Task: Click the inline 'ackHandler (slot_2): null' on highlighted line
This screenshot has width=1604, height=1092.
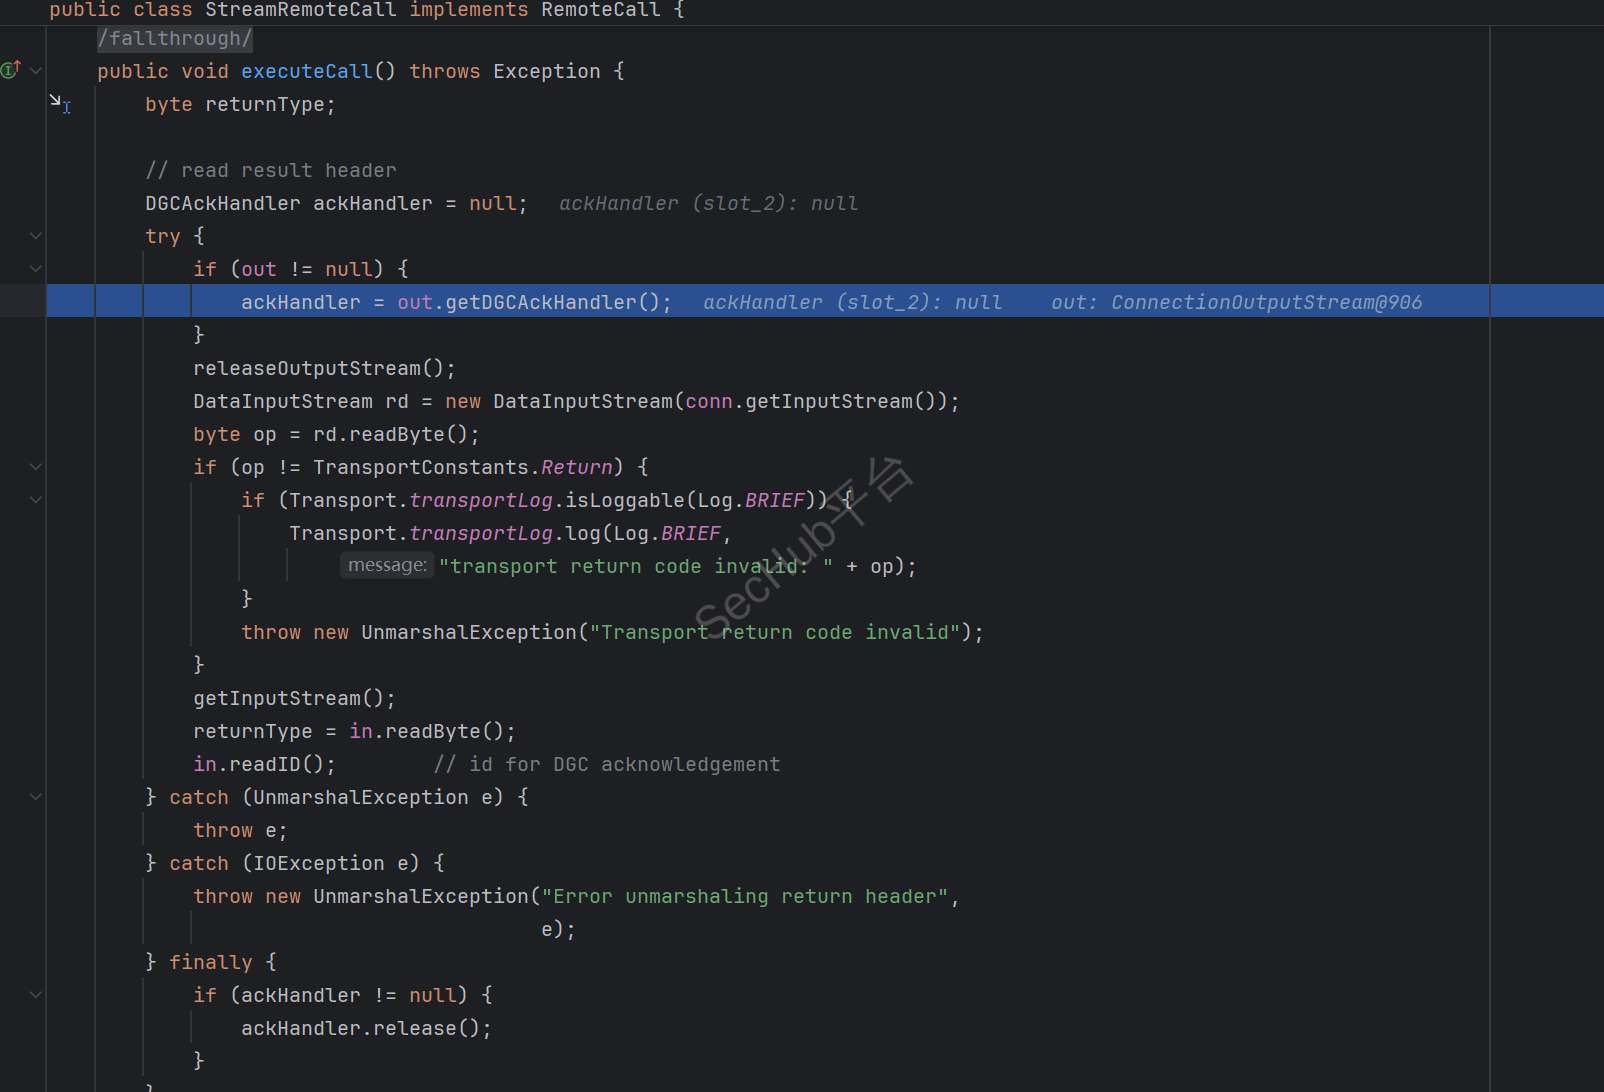Action: click(x=852, y=302)
